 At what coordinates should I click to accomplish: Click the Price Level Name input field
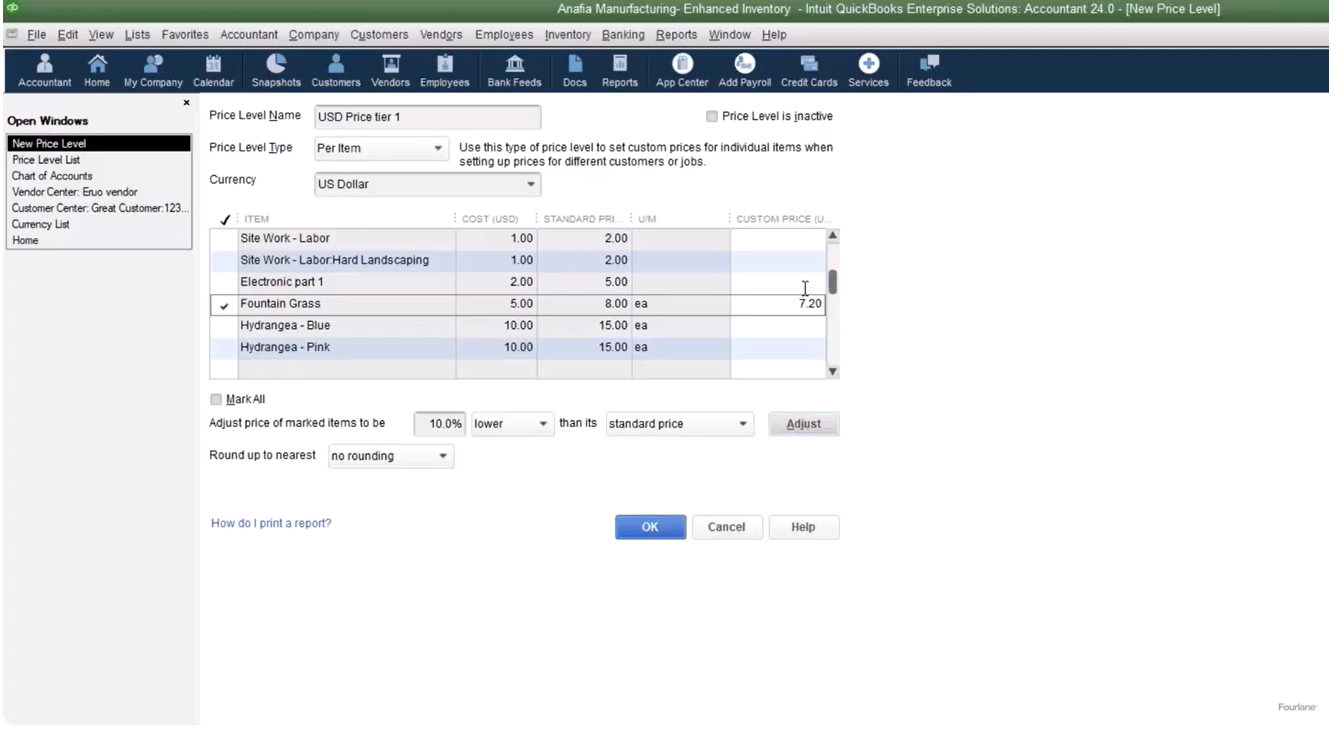coord(427,117)
